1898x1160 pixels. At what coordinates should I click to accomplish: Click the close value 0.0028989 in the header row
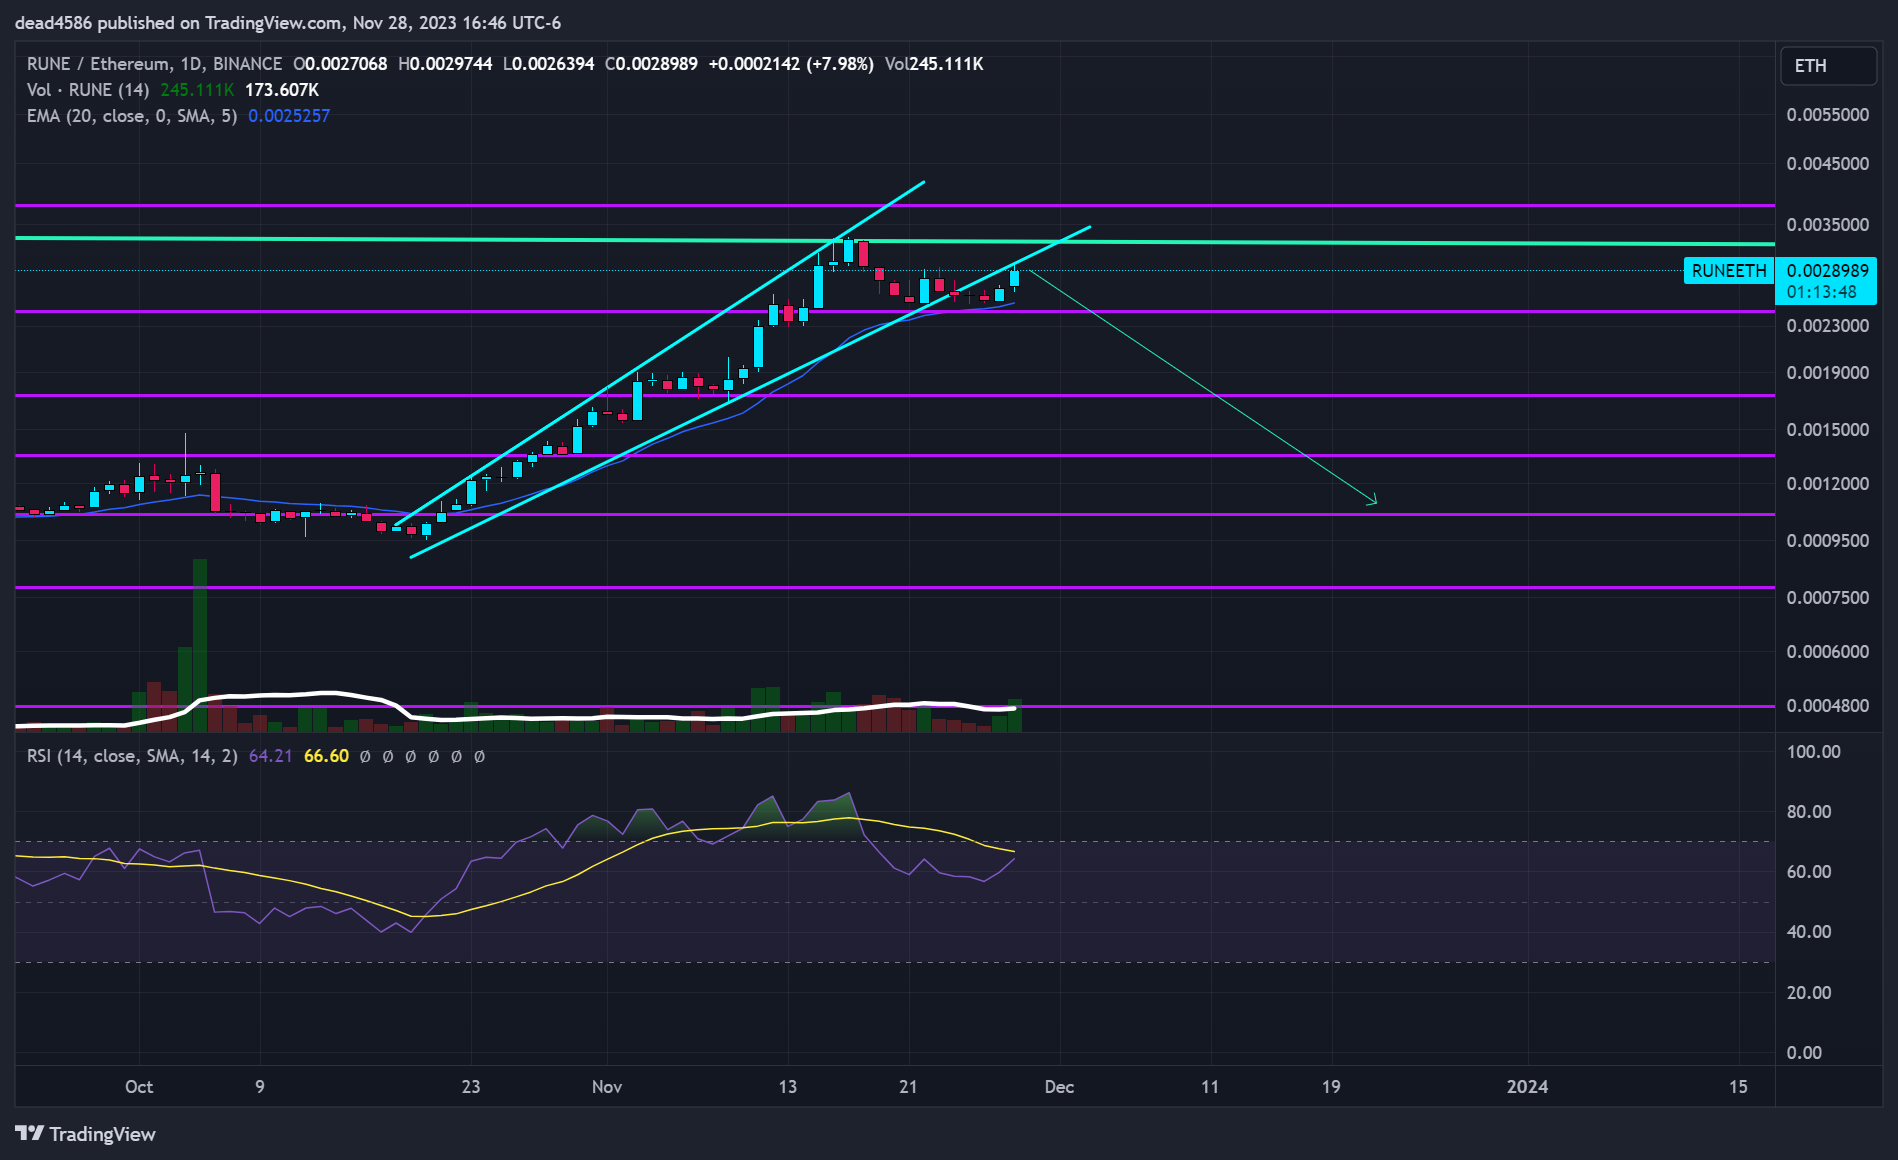(656, 64)
